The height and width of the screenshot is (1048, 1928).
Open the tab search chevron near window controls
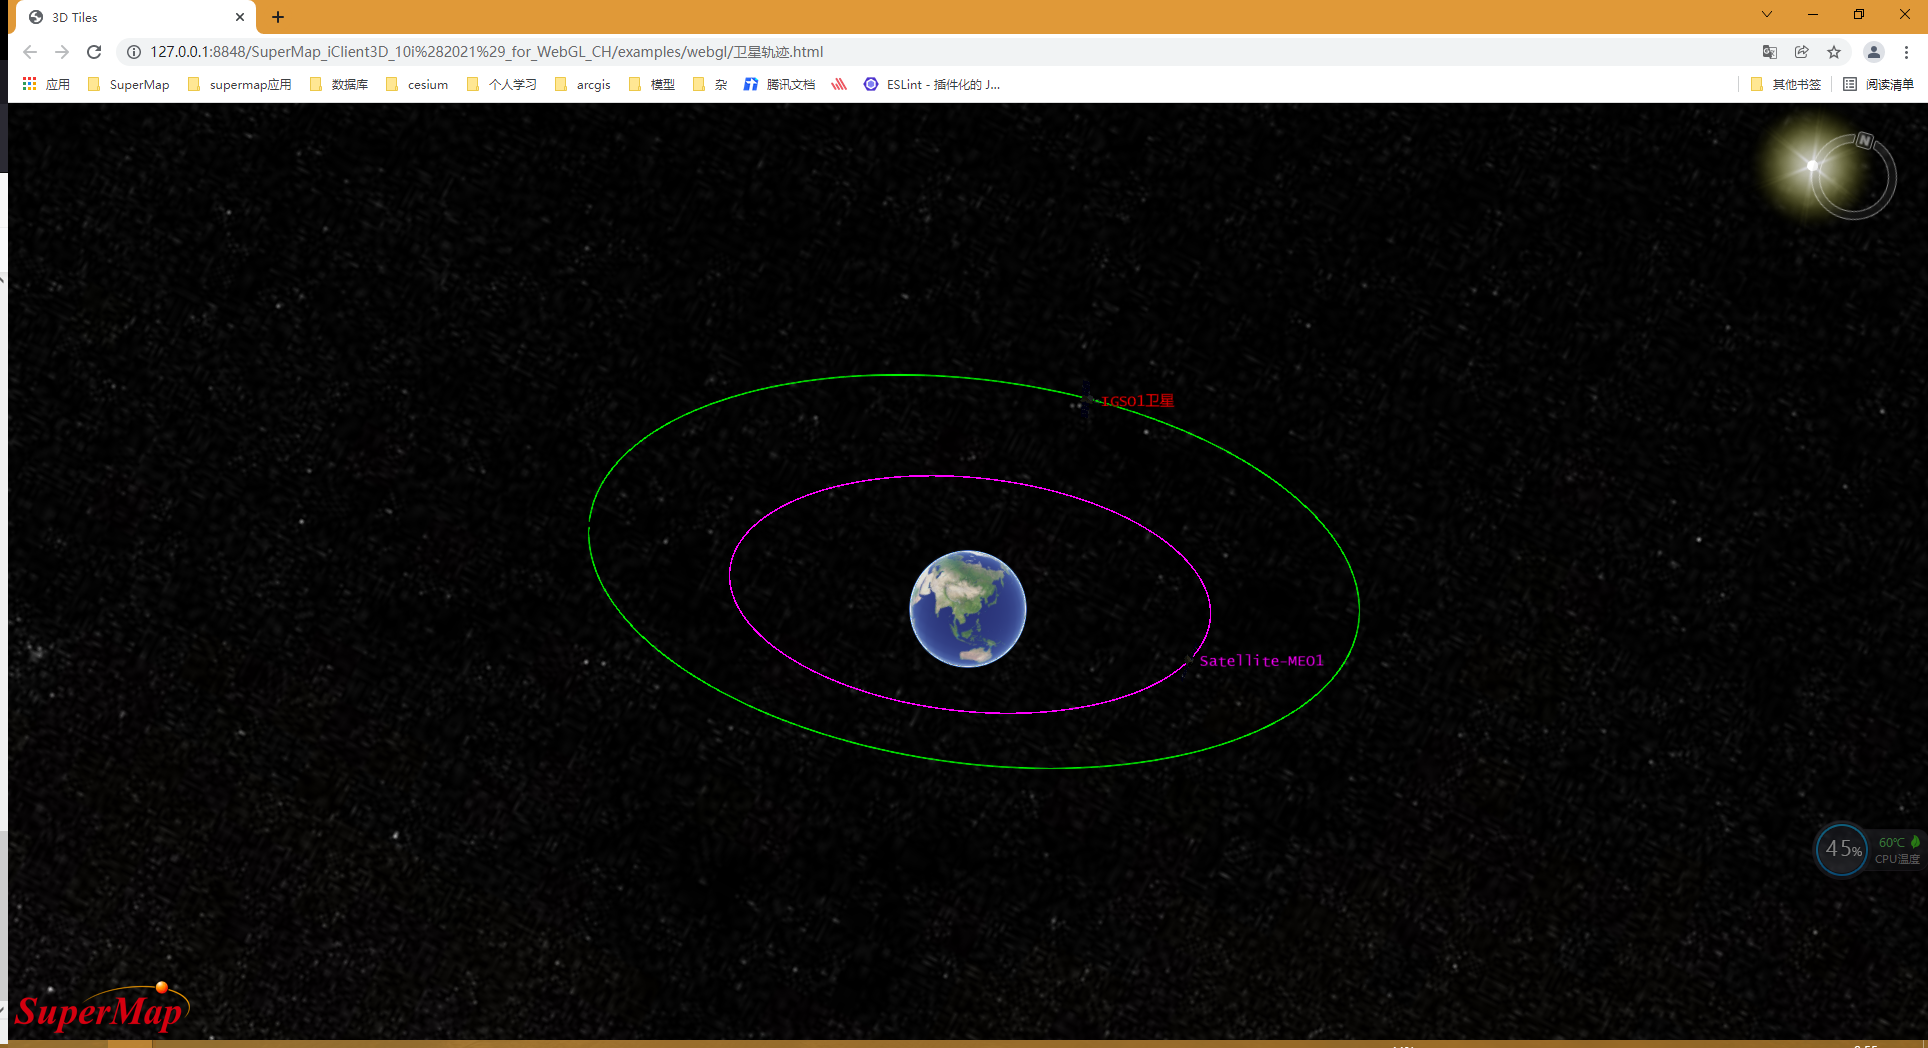tap(1767, 15)
